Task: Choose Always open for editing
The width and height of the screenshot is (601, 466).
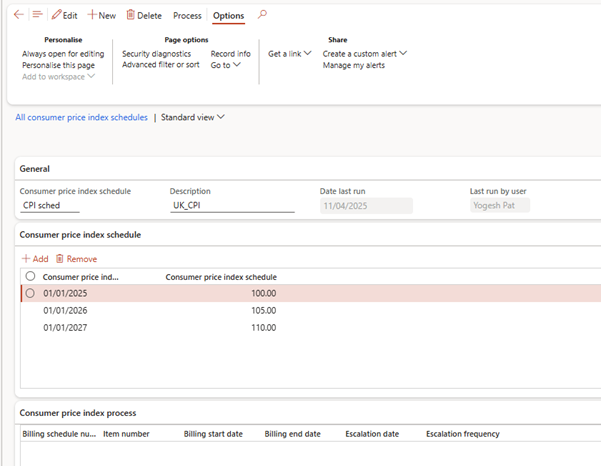Action: tap(63, 54)
